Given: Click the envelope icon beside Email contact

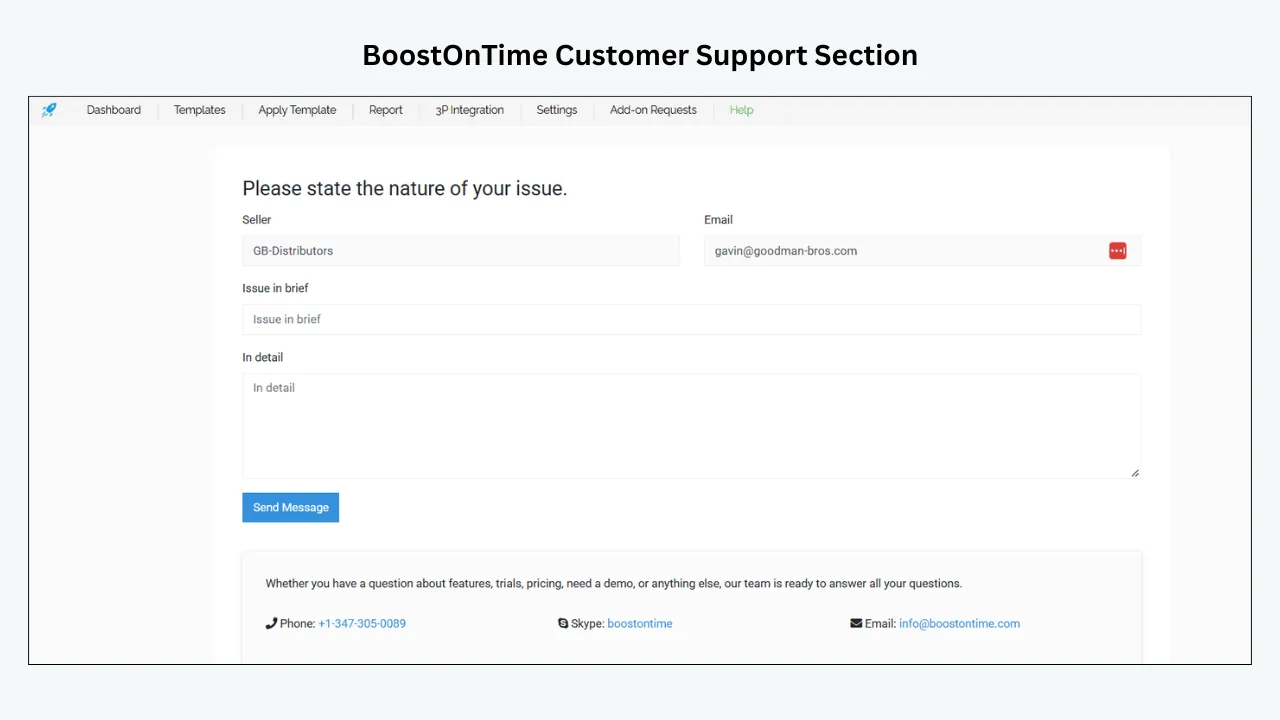Looking at the screenshot, I should 856,623.
